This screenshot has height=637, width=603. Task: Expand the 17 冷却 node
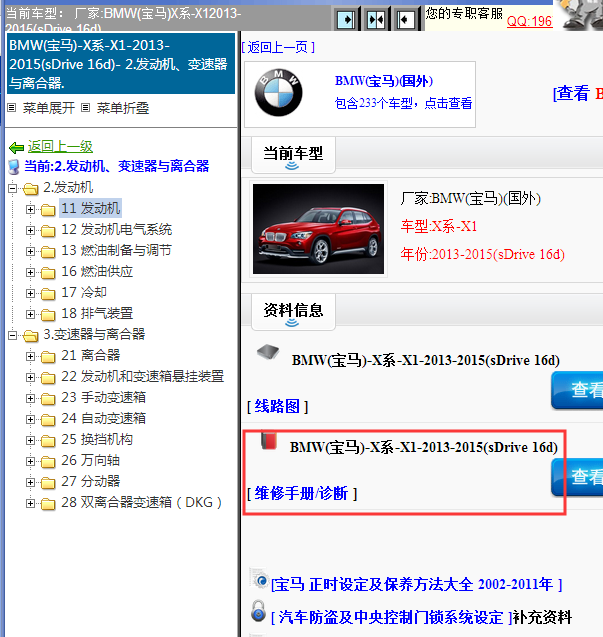pos(30,293)
